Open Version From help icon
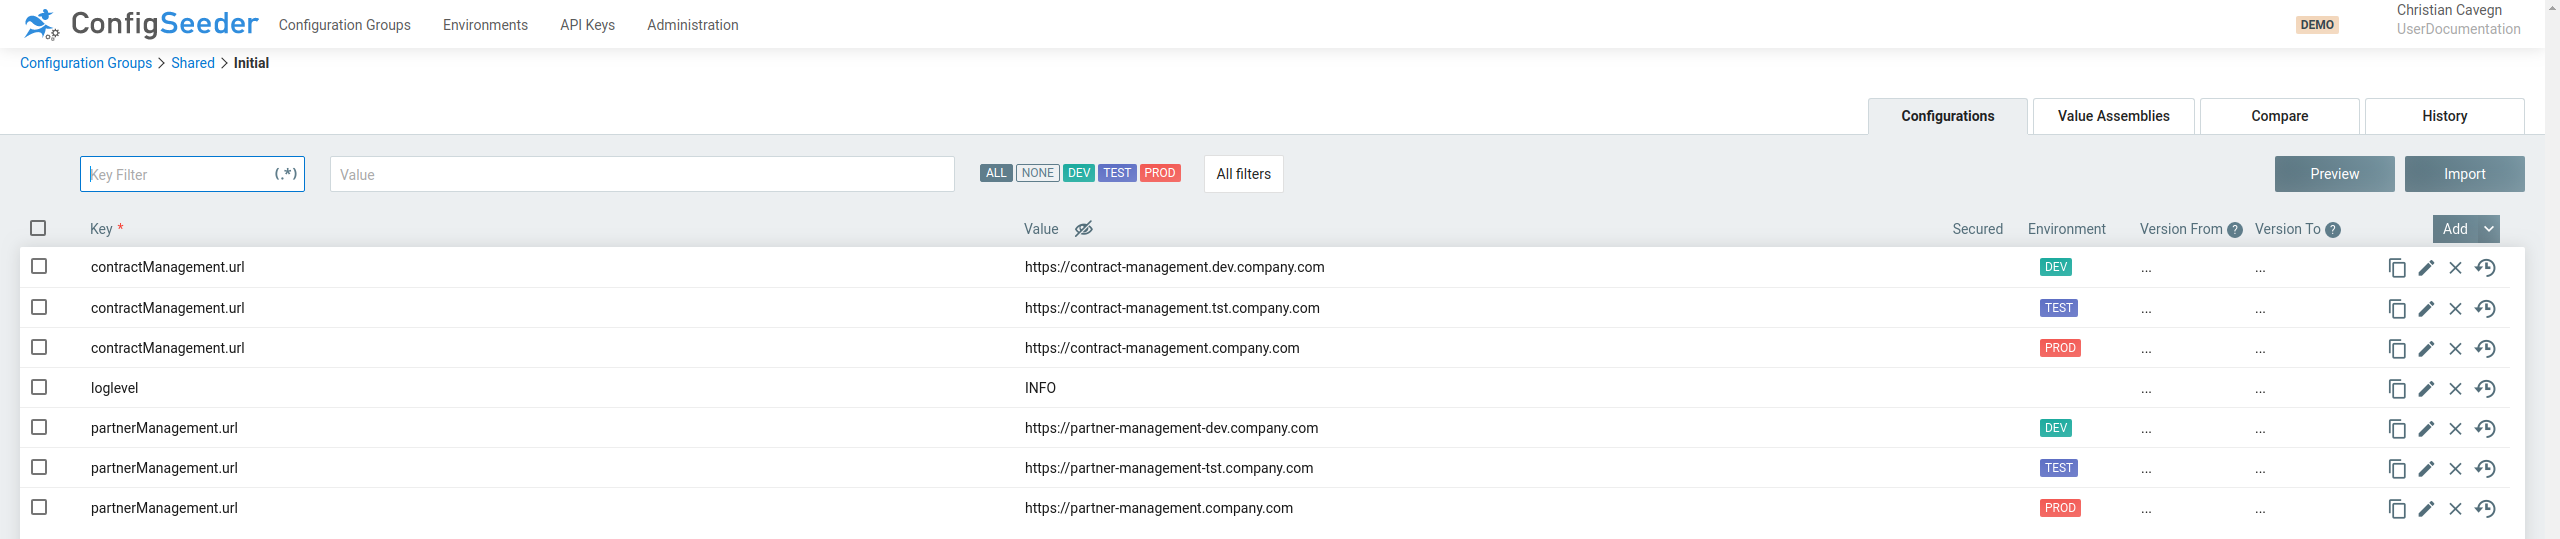The image size is (2560, 539). [2234, 230]
